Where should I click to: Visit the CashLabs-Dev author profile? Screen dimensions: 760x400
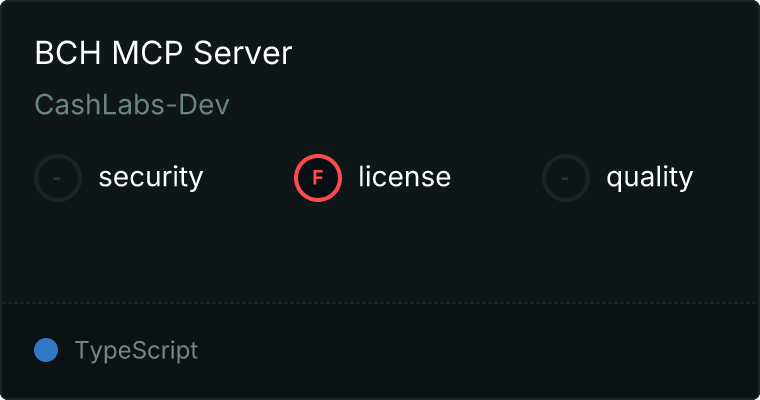click(x=132, y=105)
